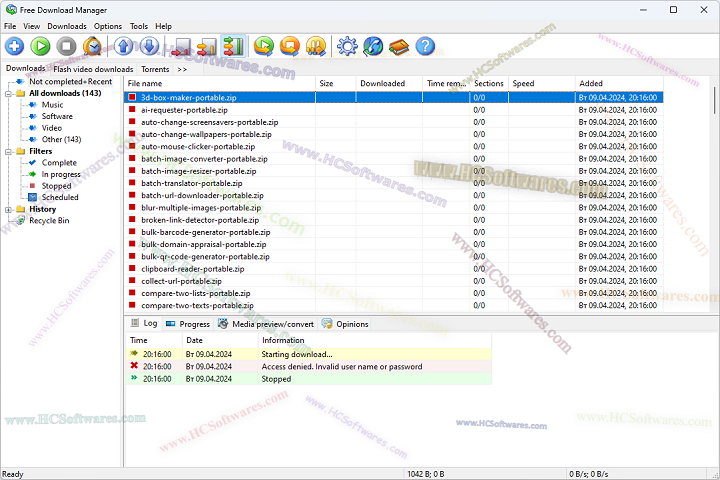
Task: Sort by File name column header
Action: pyautogui.click(x=220, y=83)
